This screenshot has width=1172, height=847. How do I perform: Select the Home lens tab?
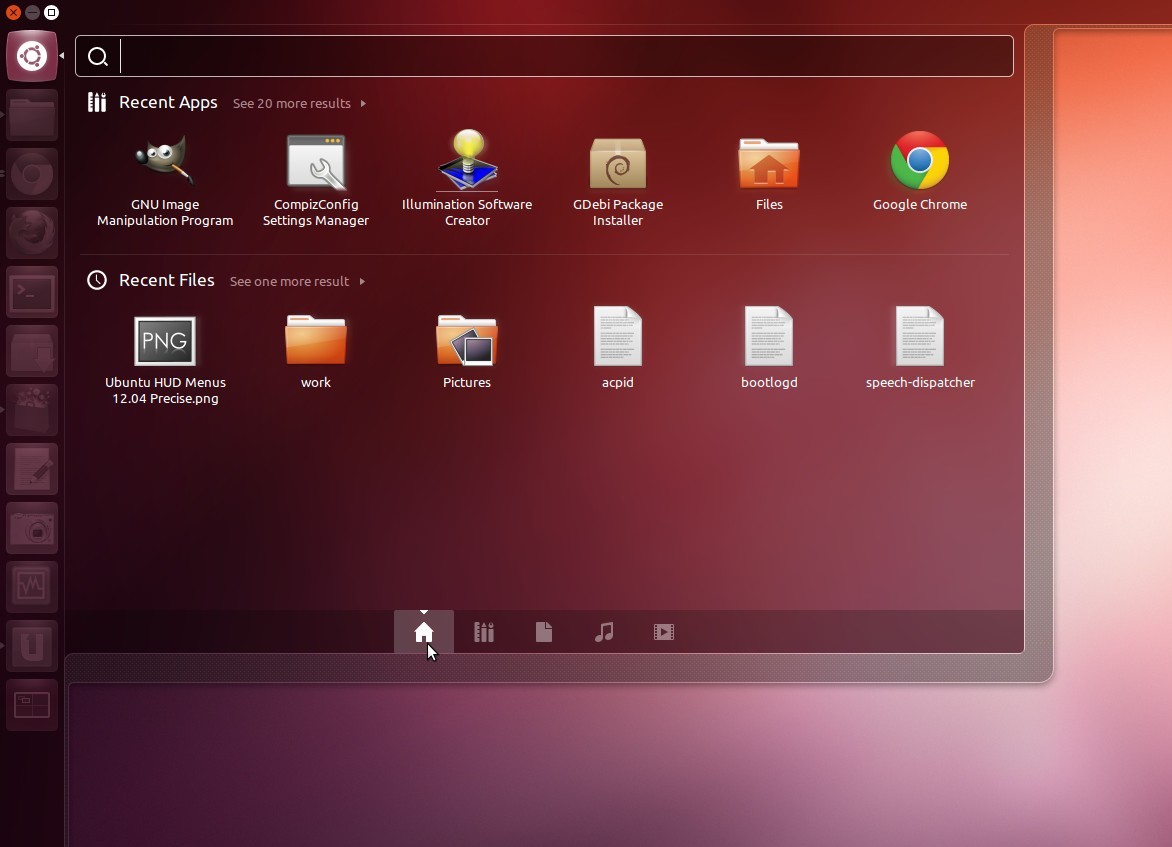coord(424,632)
